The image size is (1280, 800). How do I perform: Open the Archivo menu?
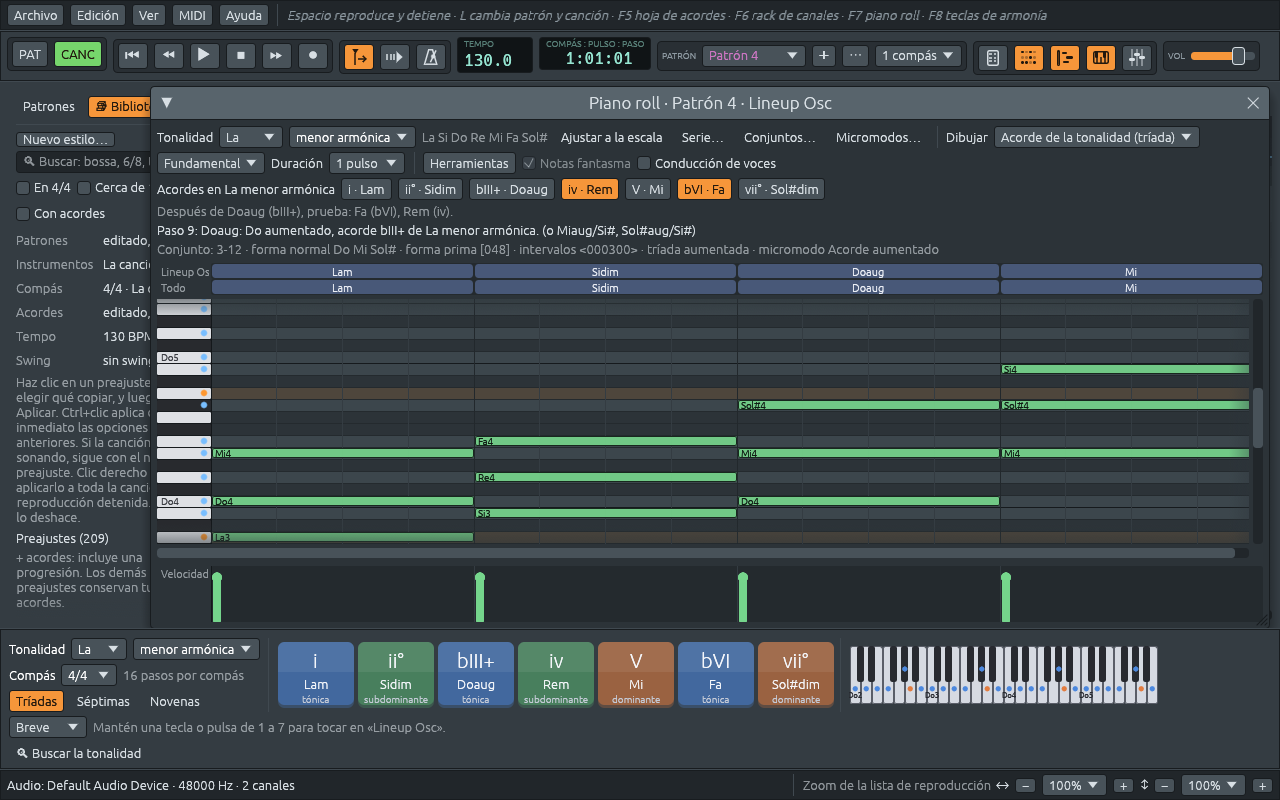coord(35,15)
